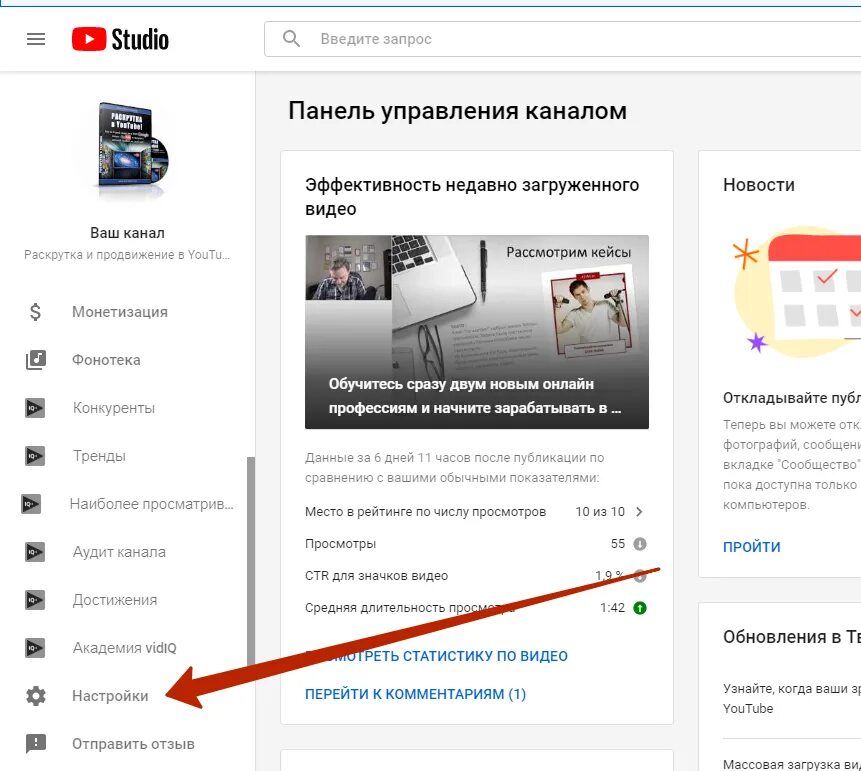Screen dimensions: 861x771
Task: Click the vidIQ icon beside Конкуренты
Action: coord(35,408)
